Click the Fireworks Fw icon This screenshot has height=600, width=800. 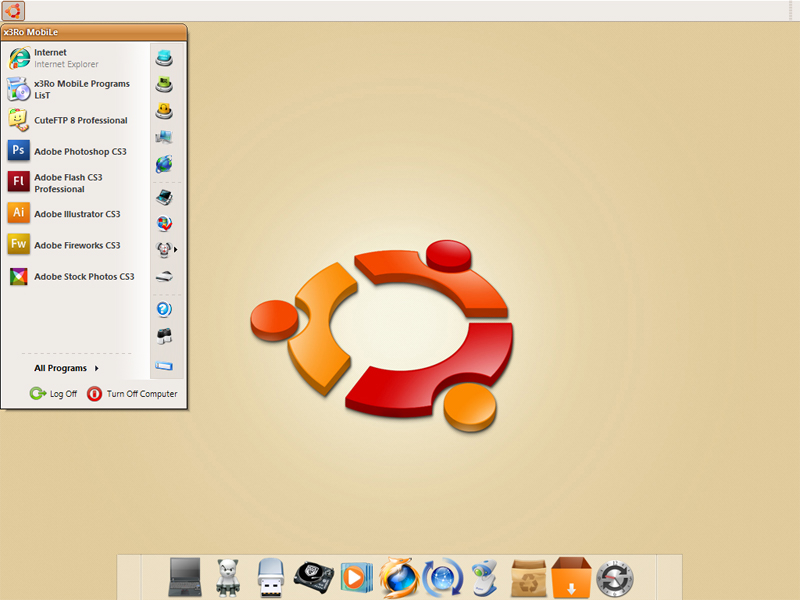pos(19,244)
